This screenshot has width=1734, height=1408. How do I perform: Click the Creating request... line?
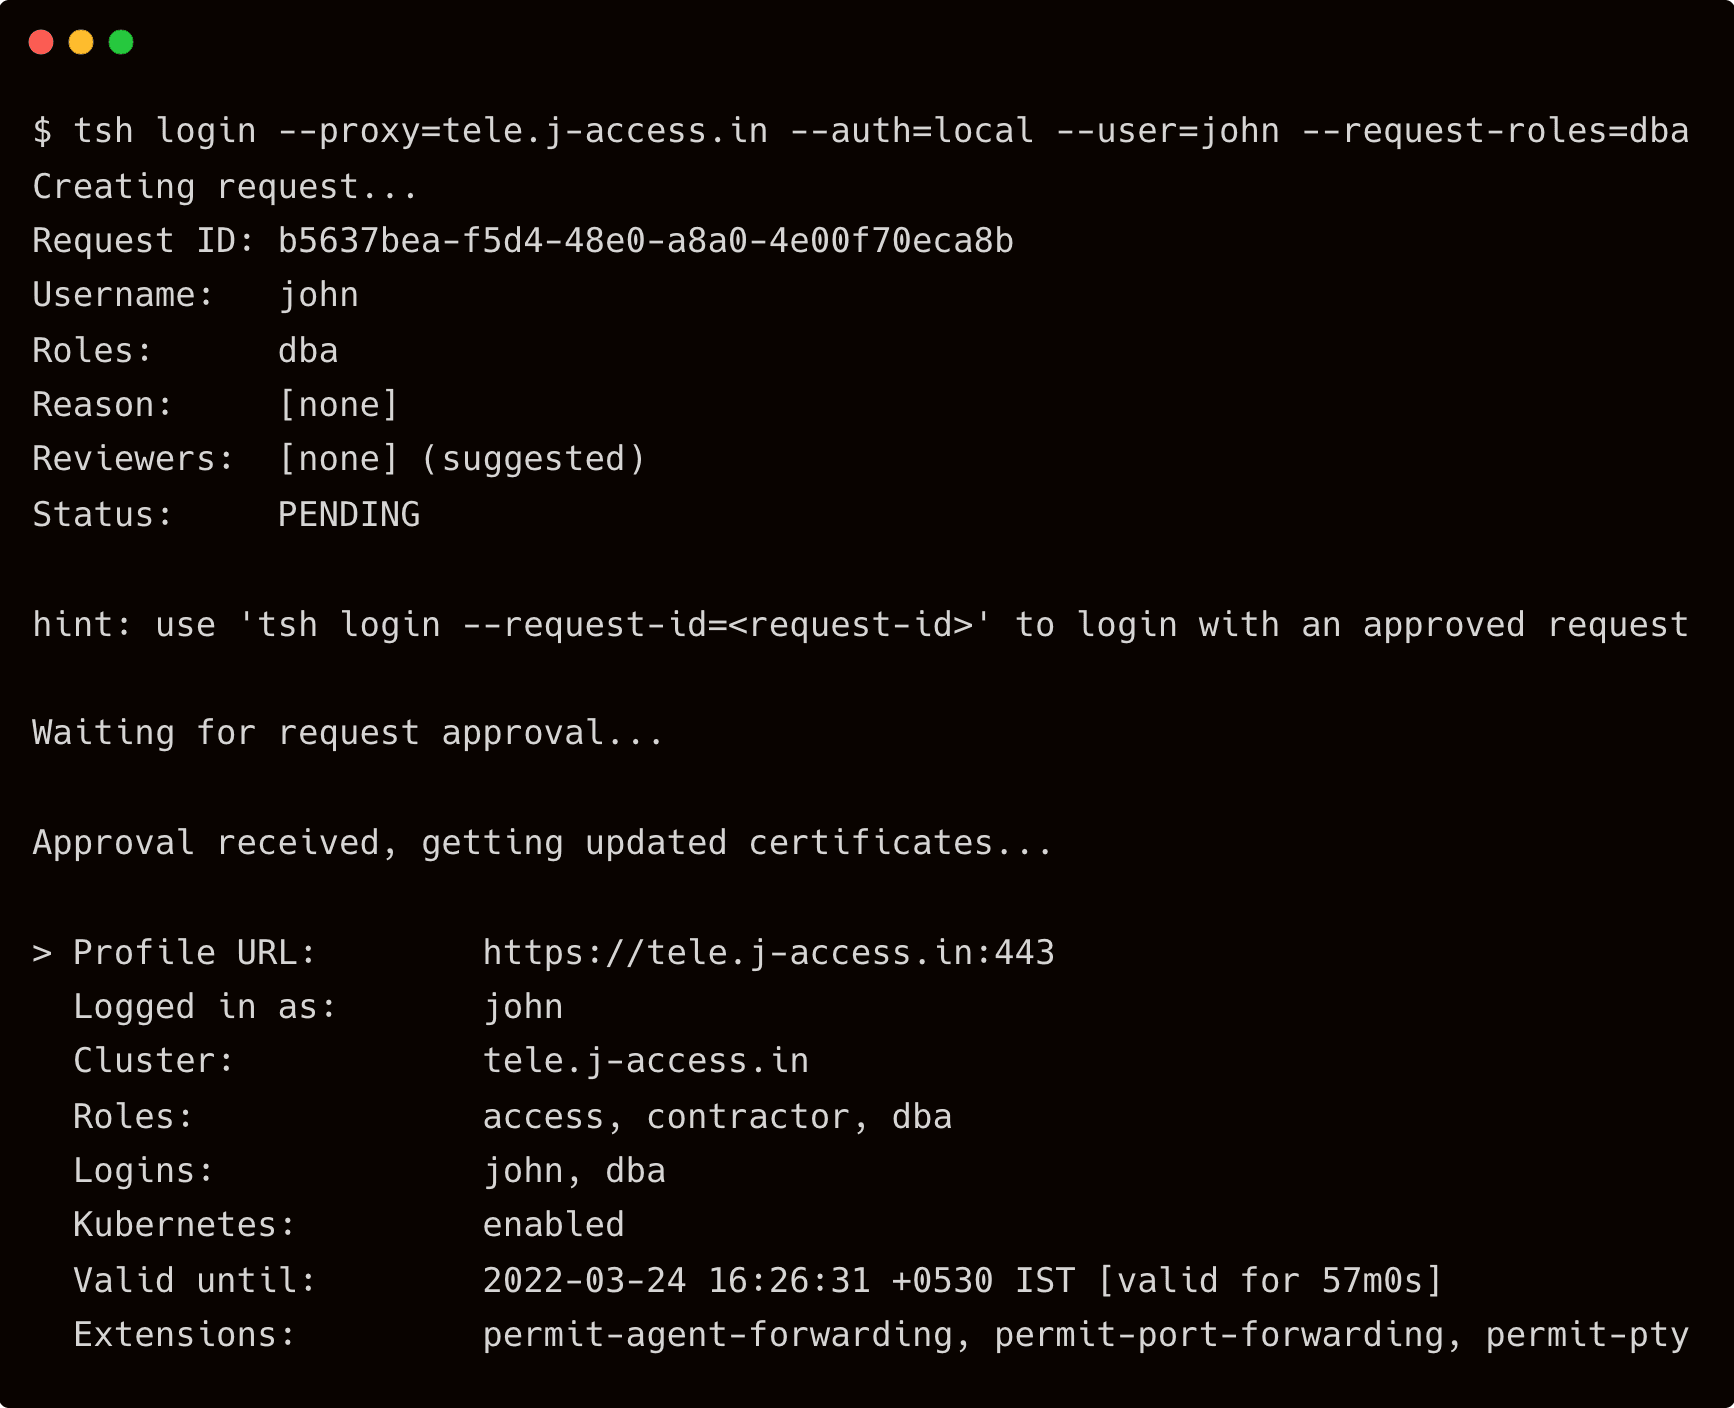pos(225,187)
